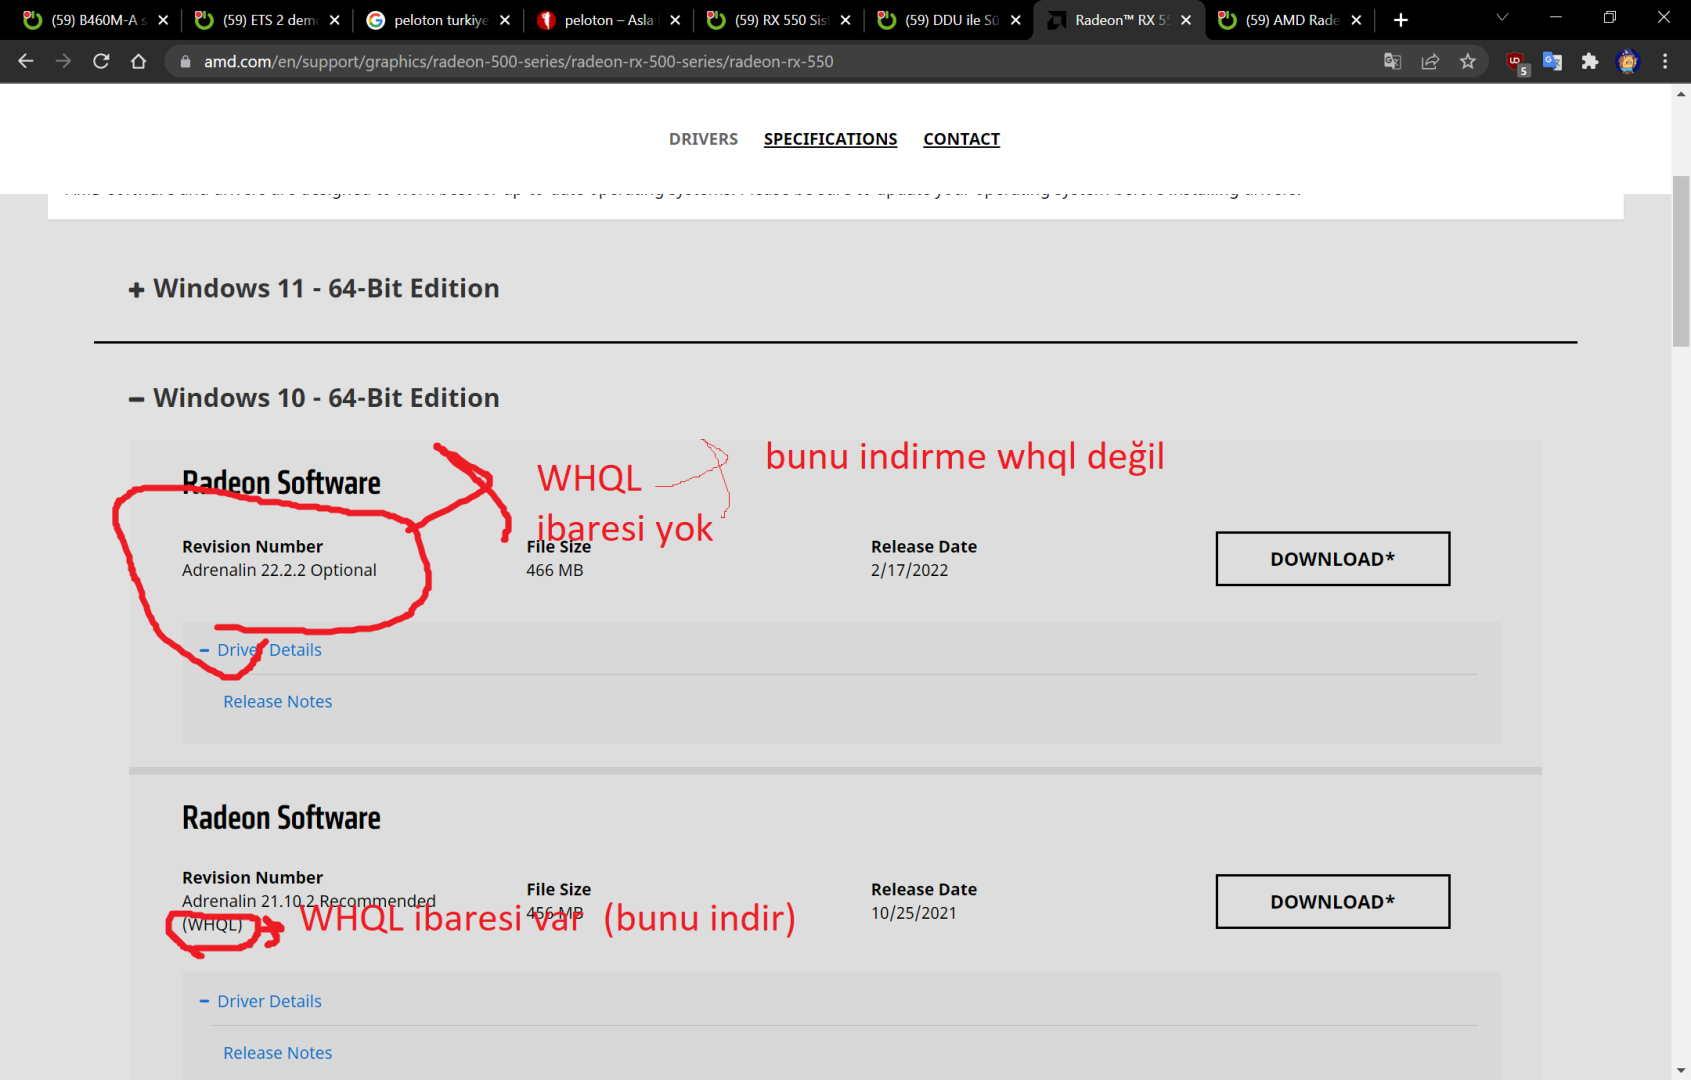Download Adrenalin 22.2.2 Optional driver
This screenshot has height=1080, width=1691.
1332,559
